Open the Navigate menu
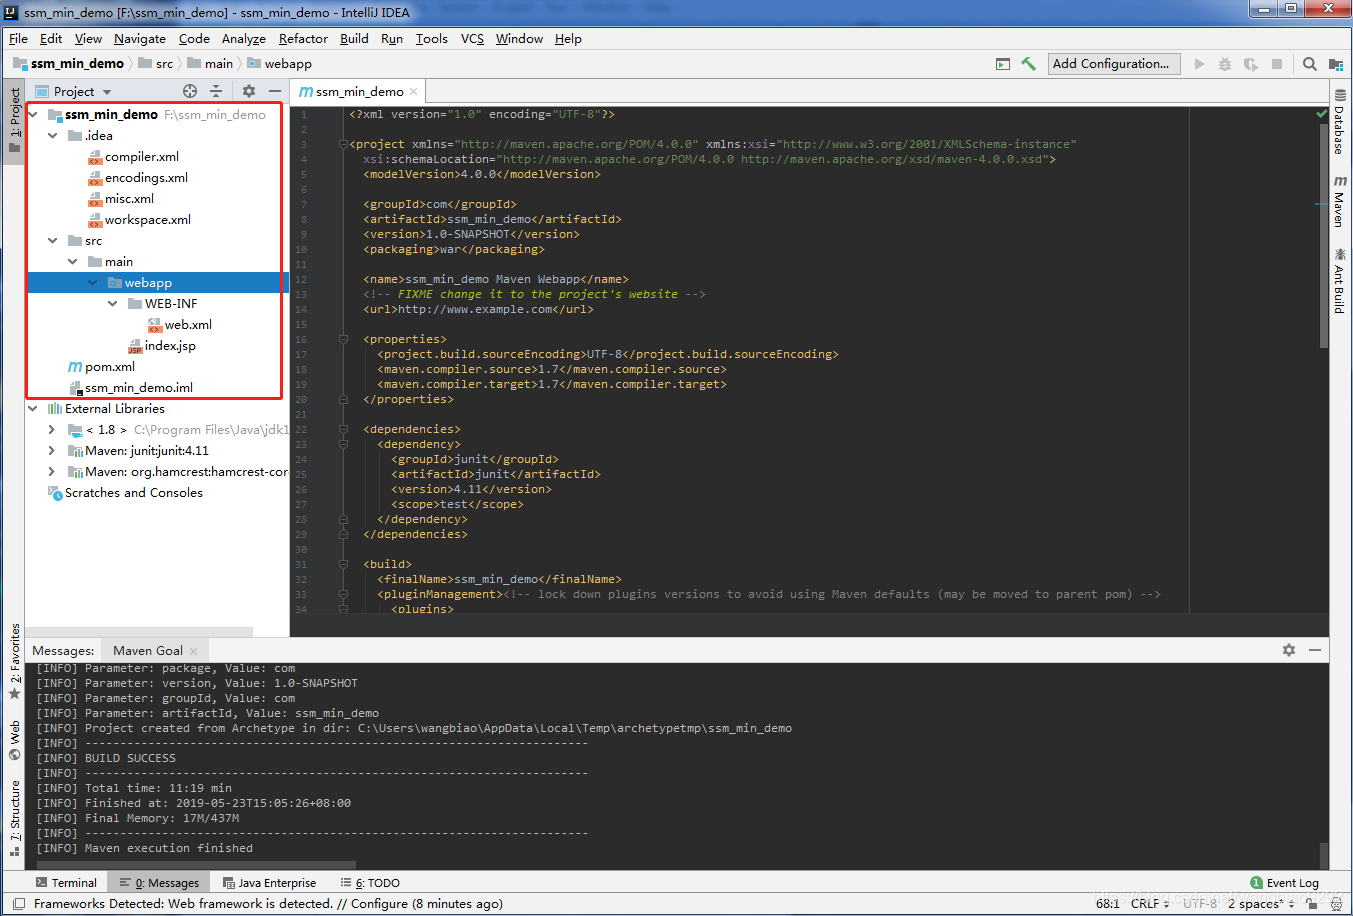1353x916 pixels. [140, 38]
